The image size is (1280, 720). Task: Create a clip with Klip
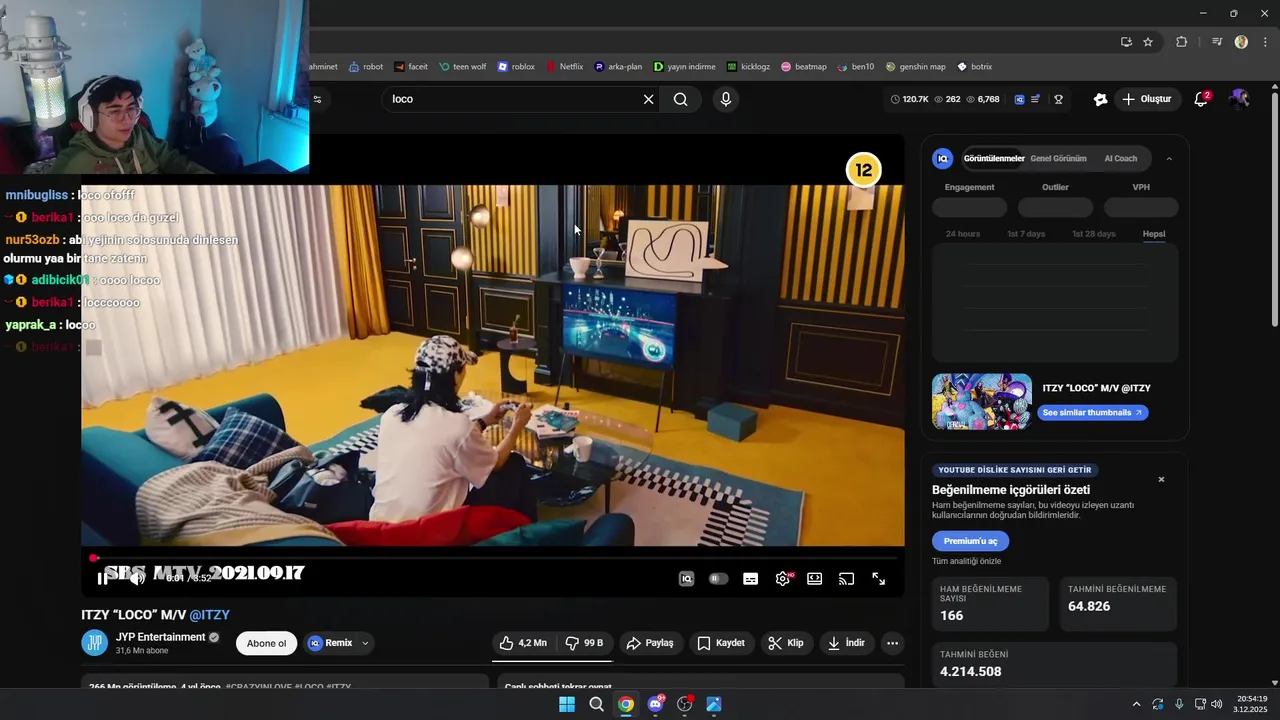(x=786, y=643)
